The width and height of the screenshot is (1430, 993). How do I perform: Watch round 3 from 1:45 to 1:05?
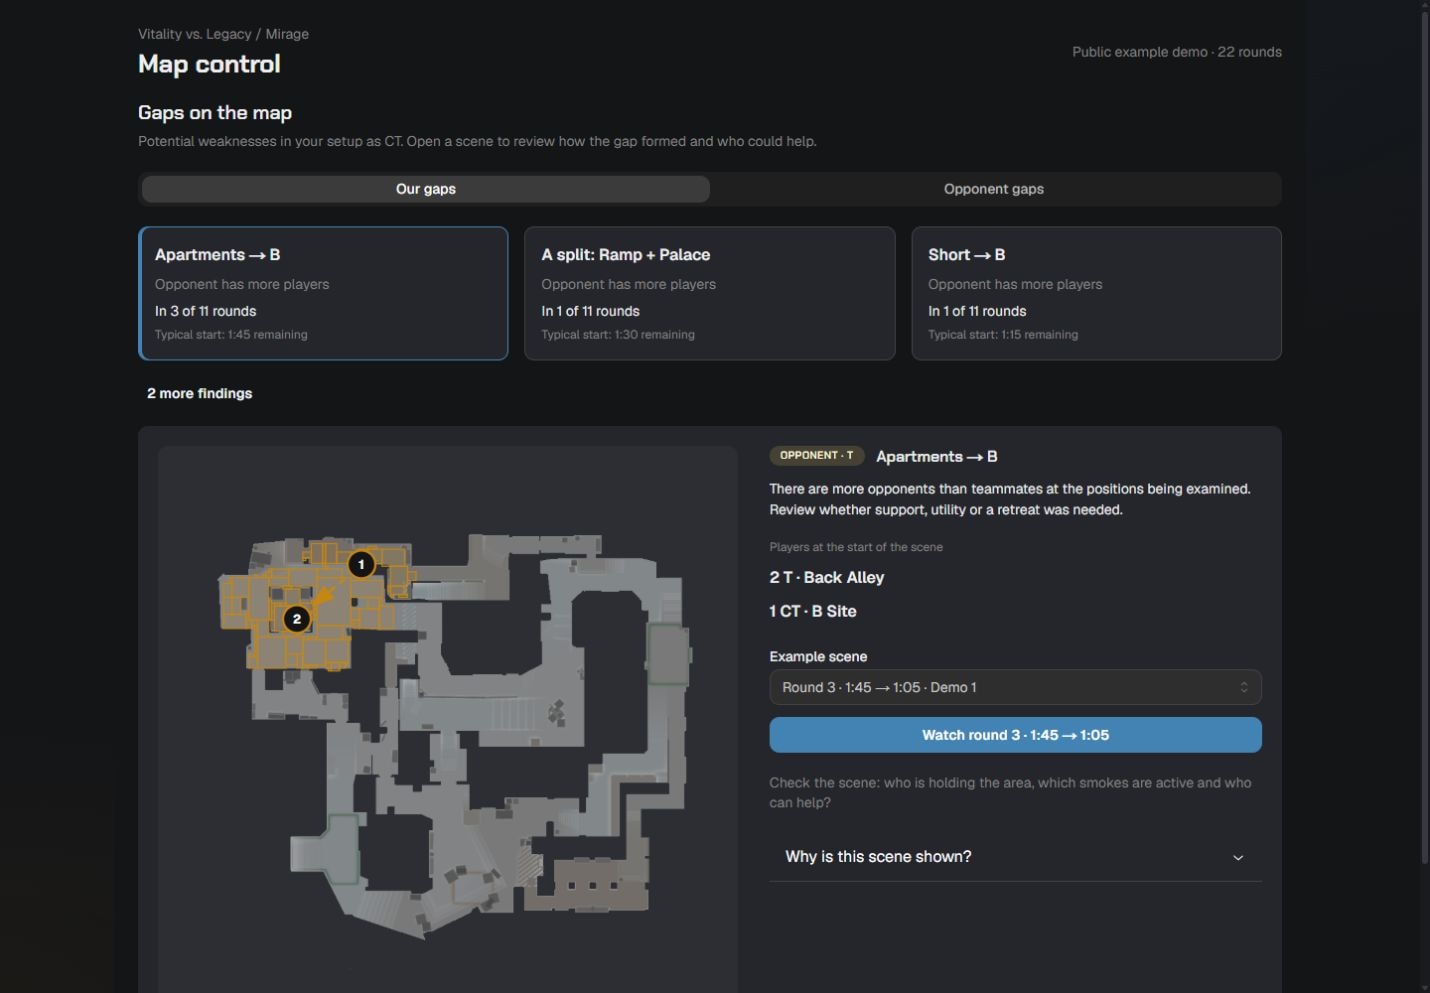click(x=1015, y=735)
